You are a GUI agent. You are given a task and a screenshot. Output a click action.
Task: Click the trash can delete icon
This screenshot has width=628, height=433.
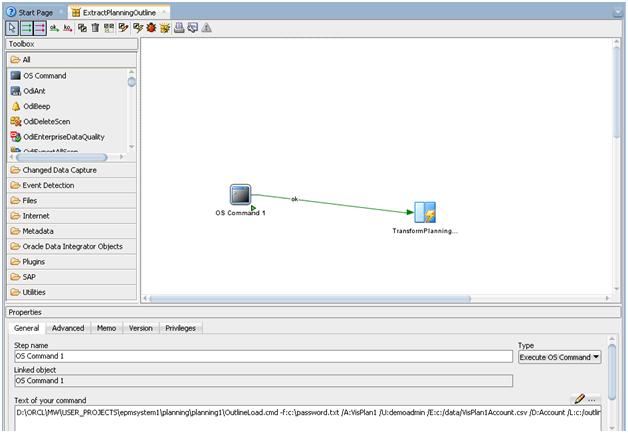95,28
